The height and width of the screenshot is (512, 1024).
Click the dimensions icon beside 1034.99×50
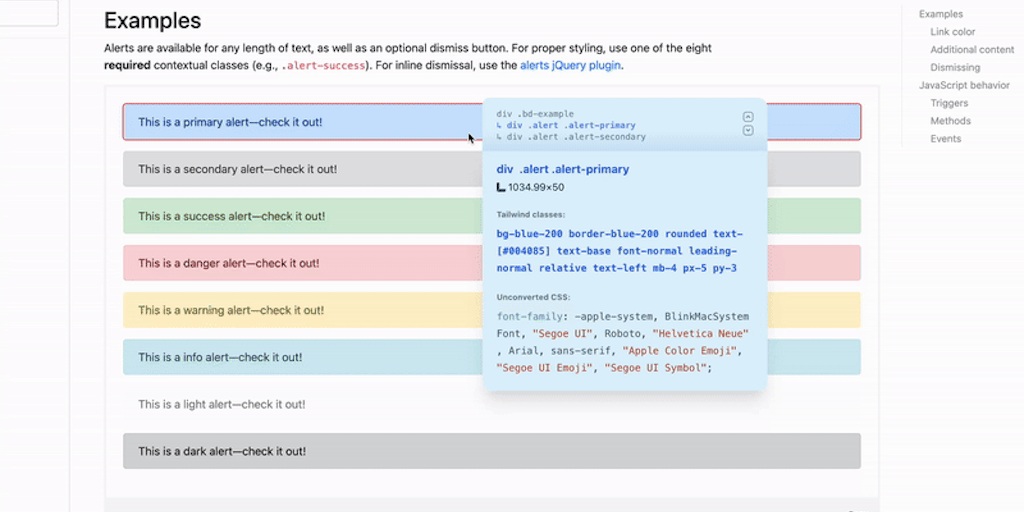pyautogui.click(x=501, y=187)
